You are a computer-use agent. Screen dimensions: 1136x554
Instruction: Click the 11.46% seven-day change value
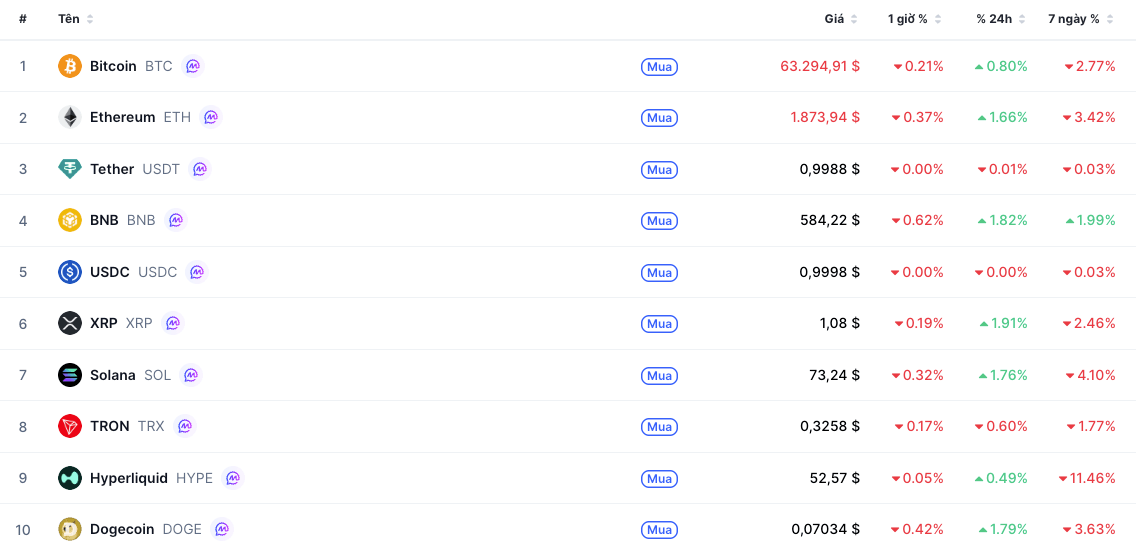click(x=1087, y=478)
